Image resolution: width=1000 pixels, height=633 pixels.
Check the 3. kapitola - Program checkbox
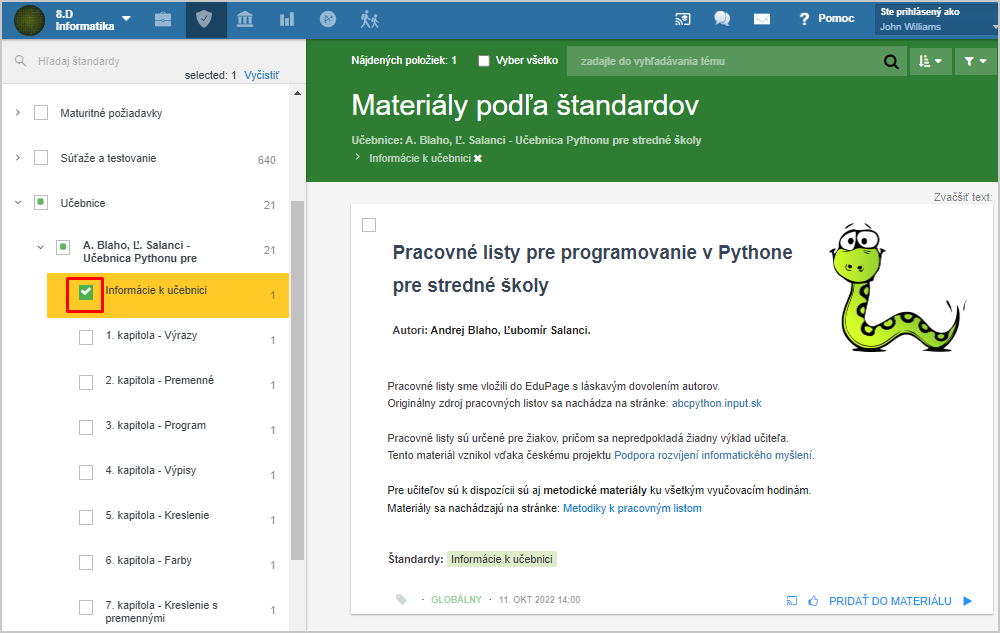pyautogui.click(x=86, y=427)
